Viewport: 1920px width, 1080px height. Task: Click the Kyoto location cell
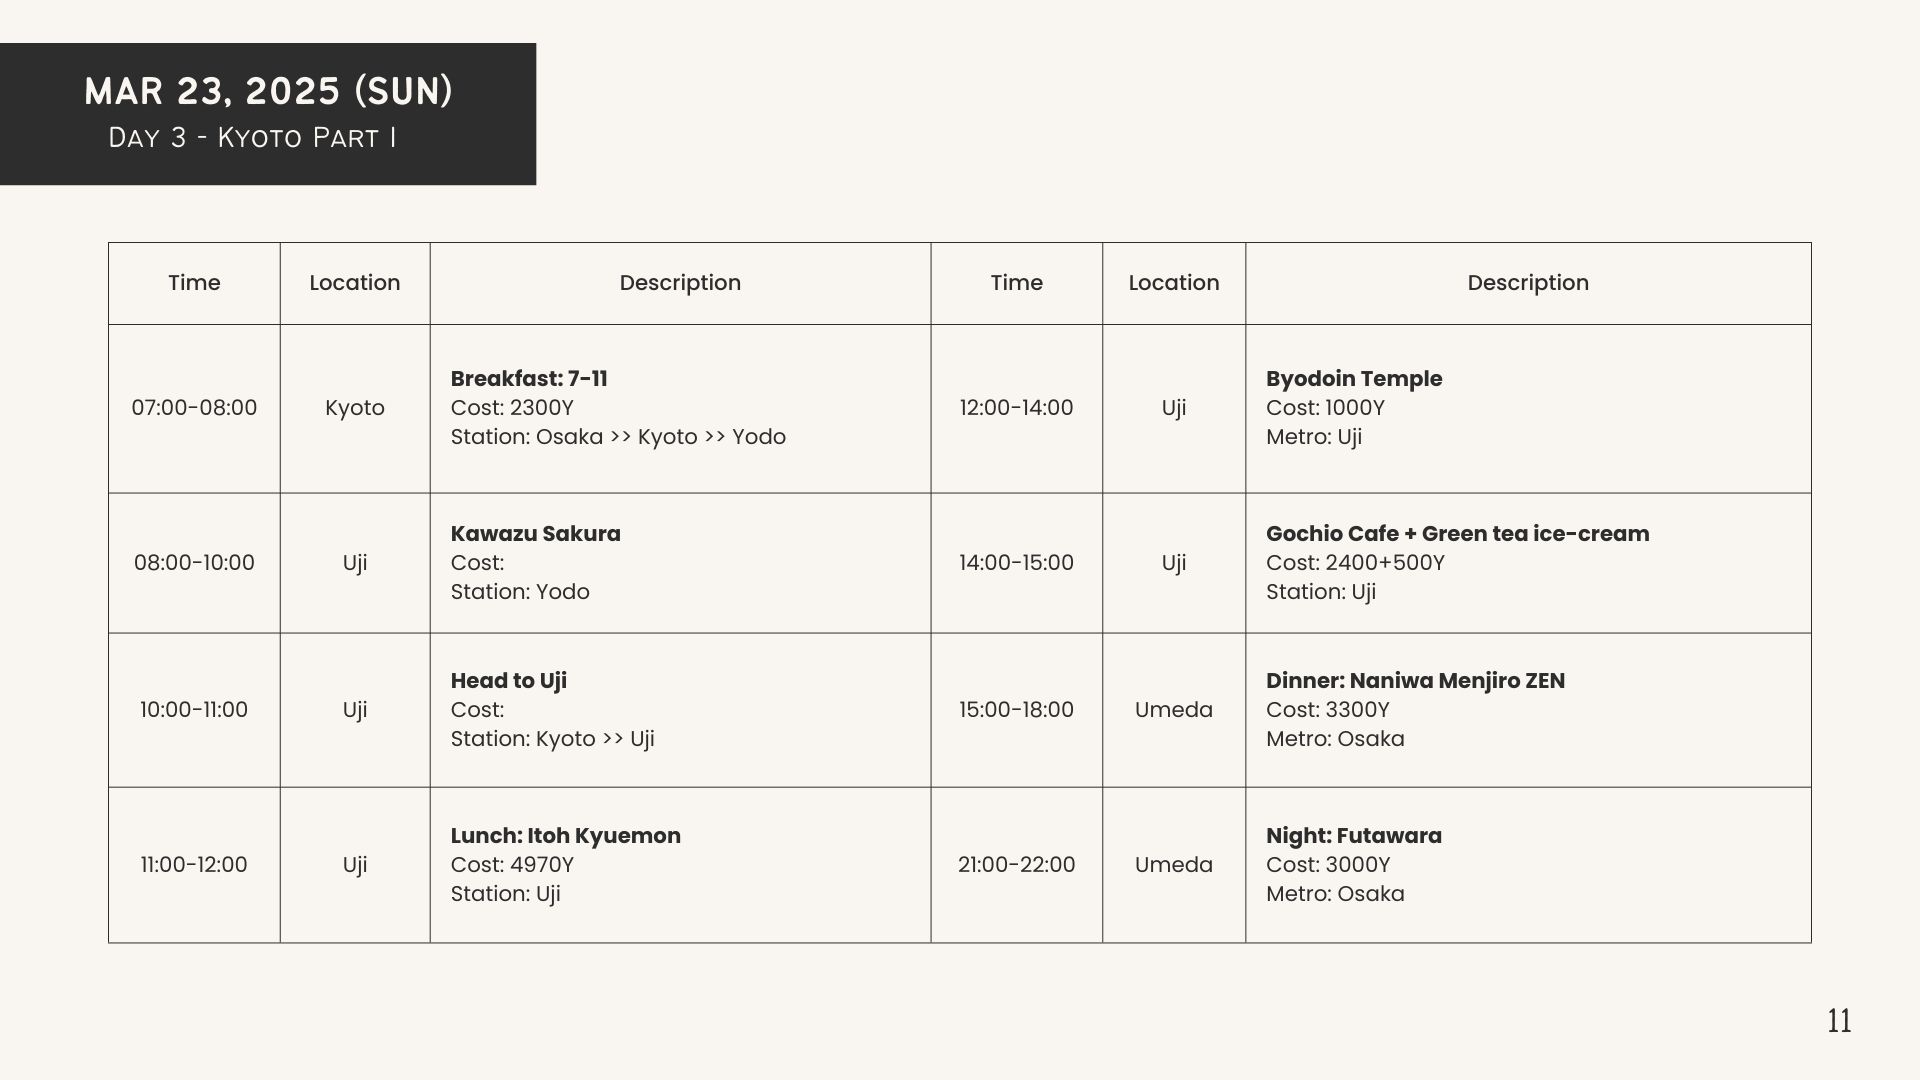[x=355, y=408]
